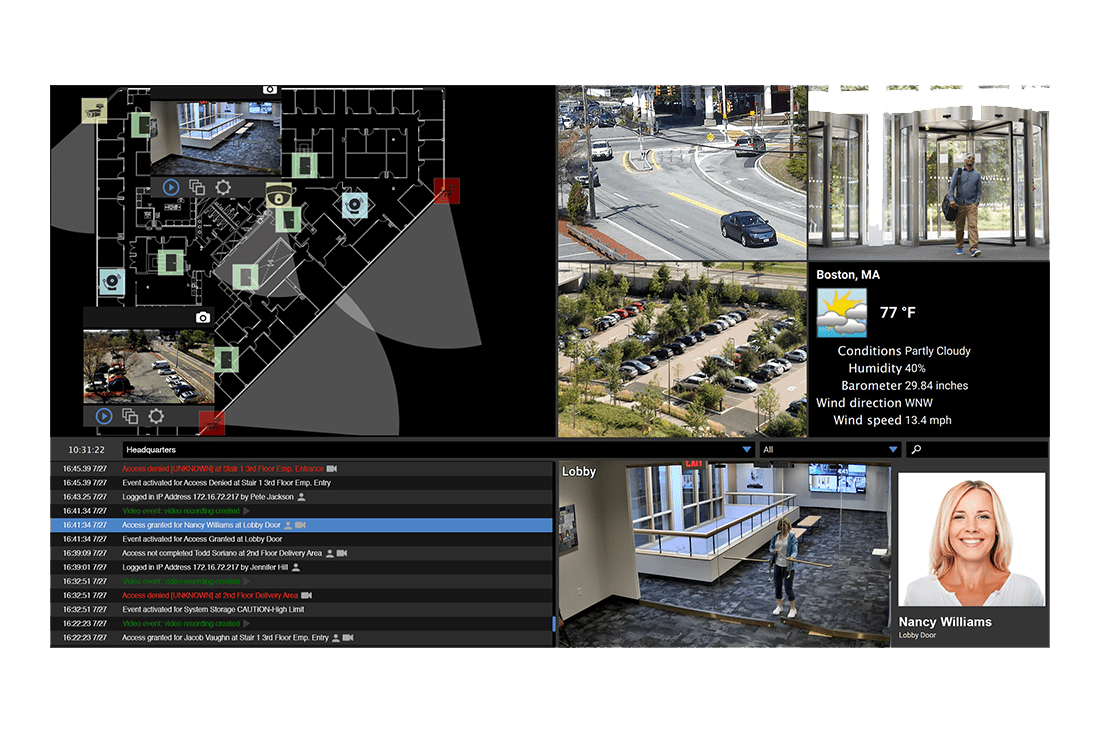Image resolution: width=1100 pixels, height=734 pixels.
Task: Click Nancy Williams profile photo
Action: click(x=973, y=541)
